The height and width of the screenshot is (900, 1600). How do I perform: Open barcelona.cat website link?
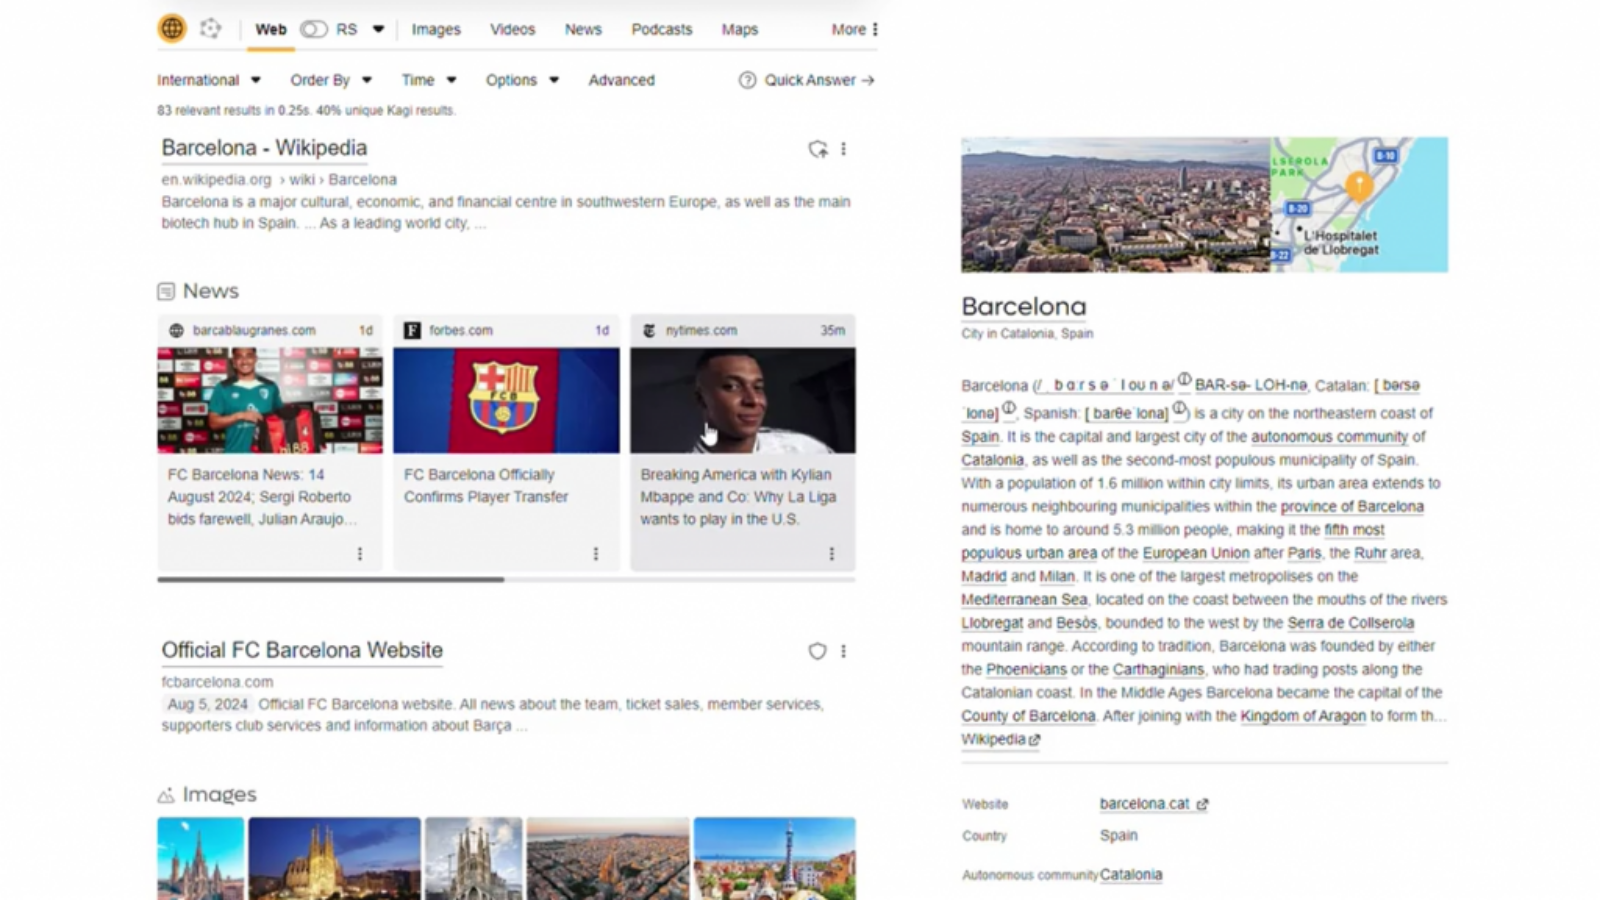(1154, 804)
